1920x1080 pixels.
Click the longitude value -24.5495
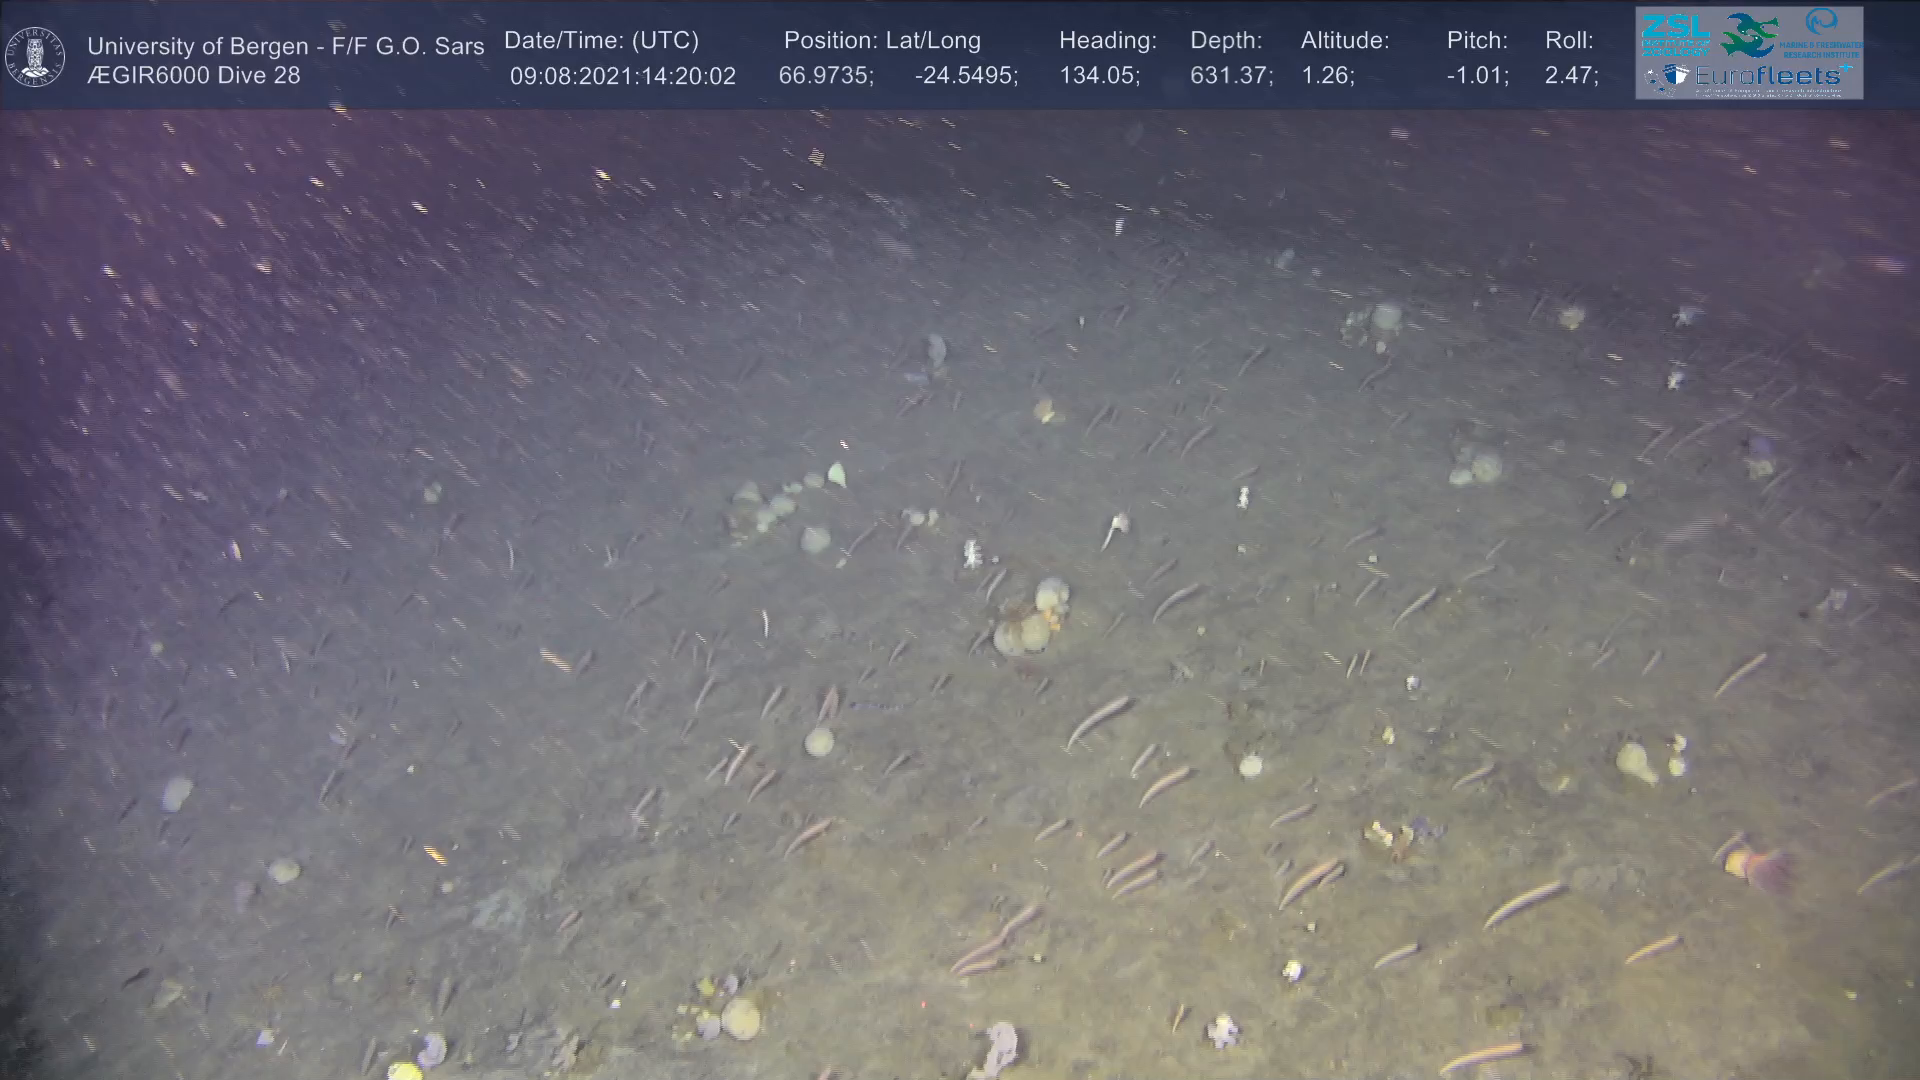965,76
